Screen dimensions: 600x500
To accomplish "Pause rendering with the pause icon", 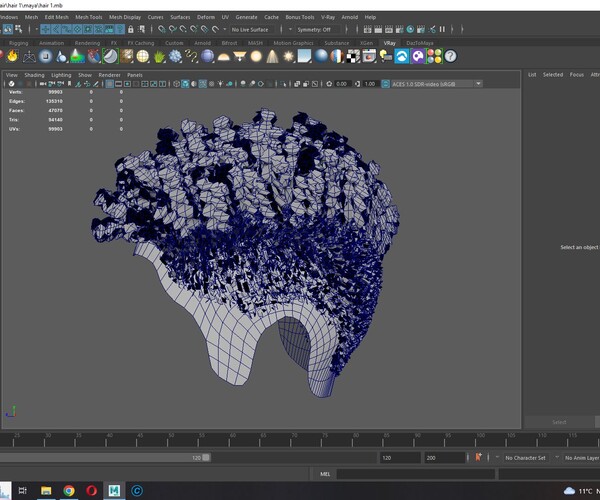I will click(x=442, y=29).
